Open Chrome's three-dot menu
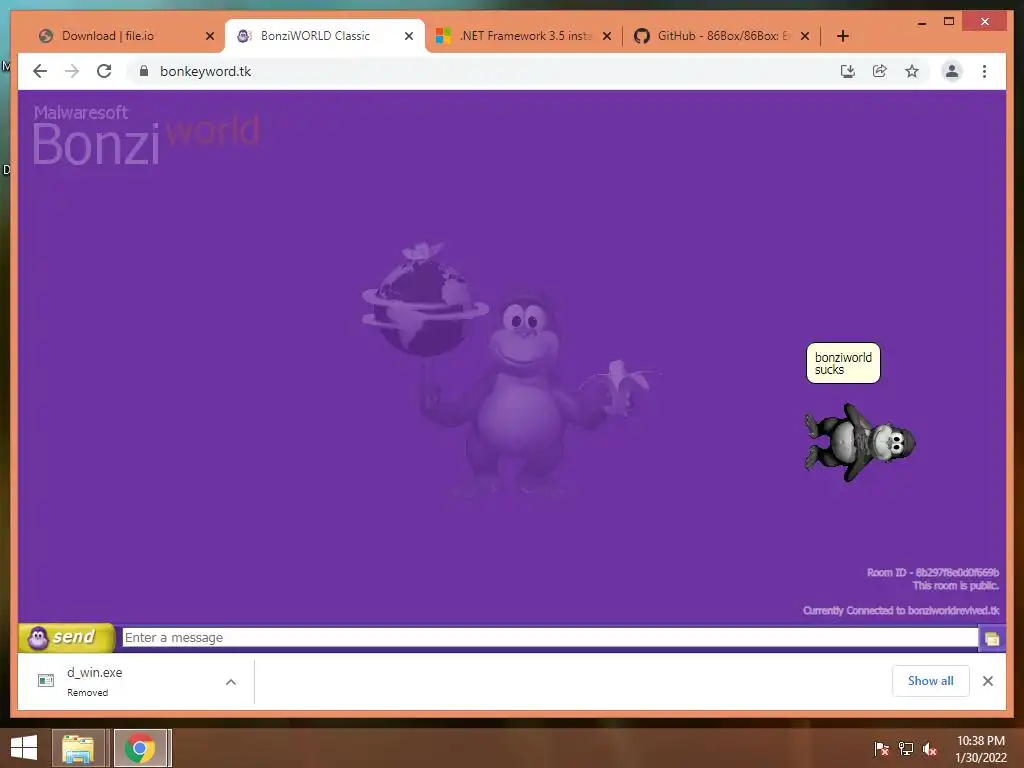This screenshot has height=768, width=1024. [x=984, y=71]
